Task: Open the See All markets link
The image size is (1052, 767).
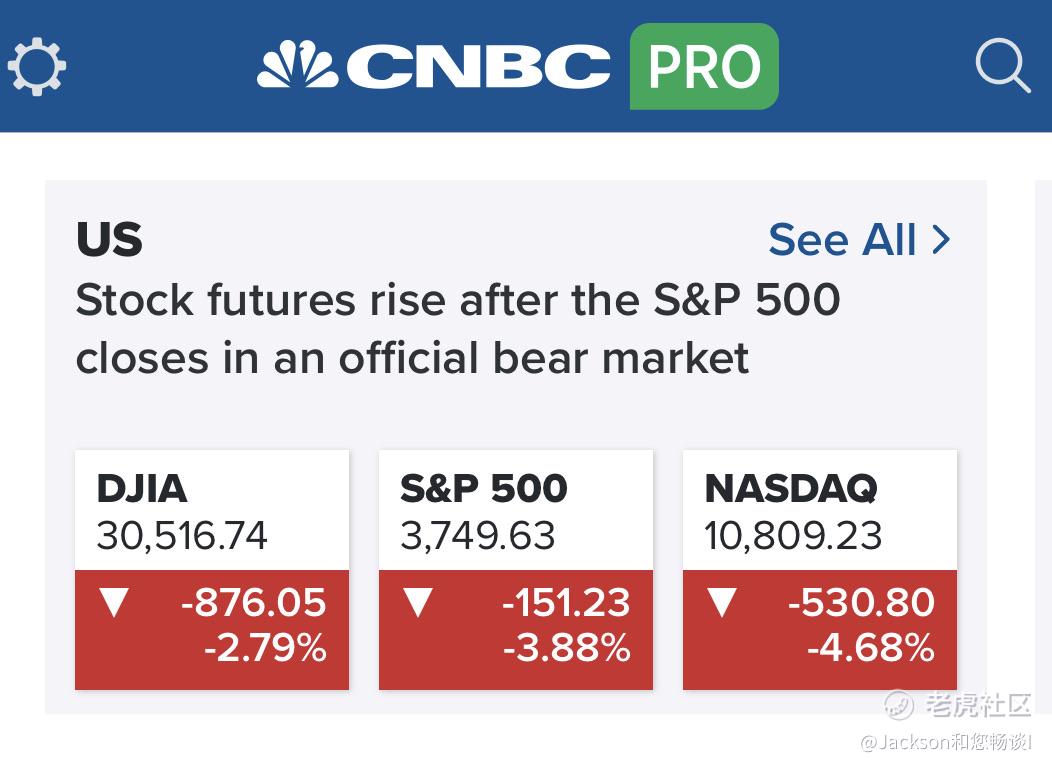Action: pos(859,240)
